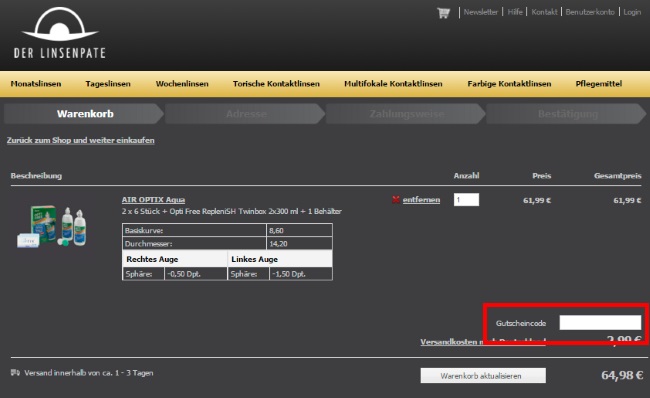Click the Der Linsenpate logo
This screenshot has width=650, height=398.
(60, 33)
